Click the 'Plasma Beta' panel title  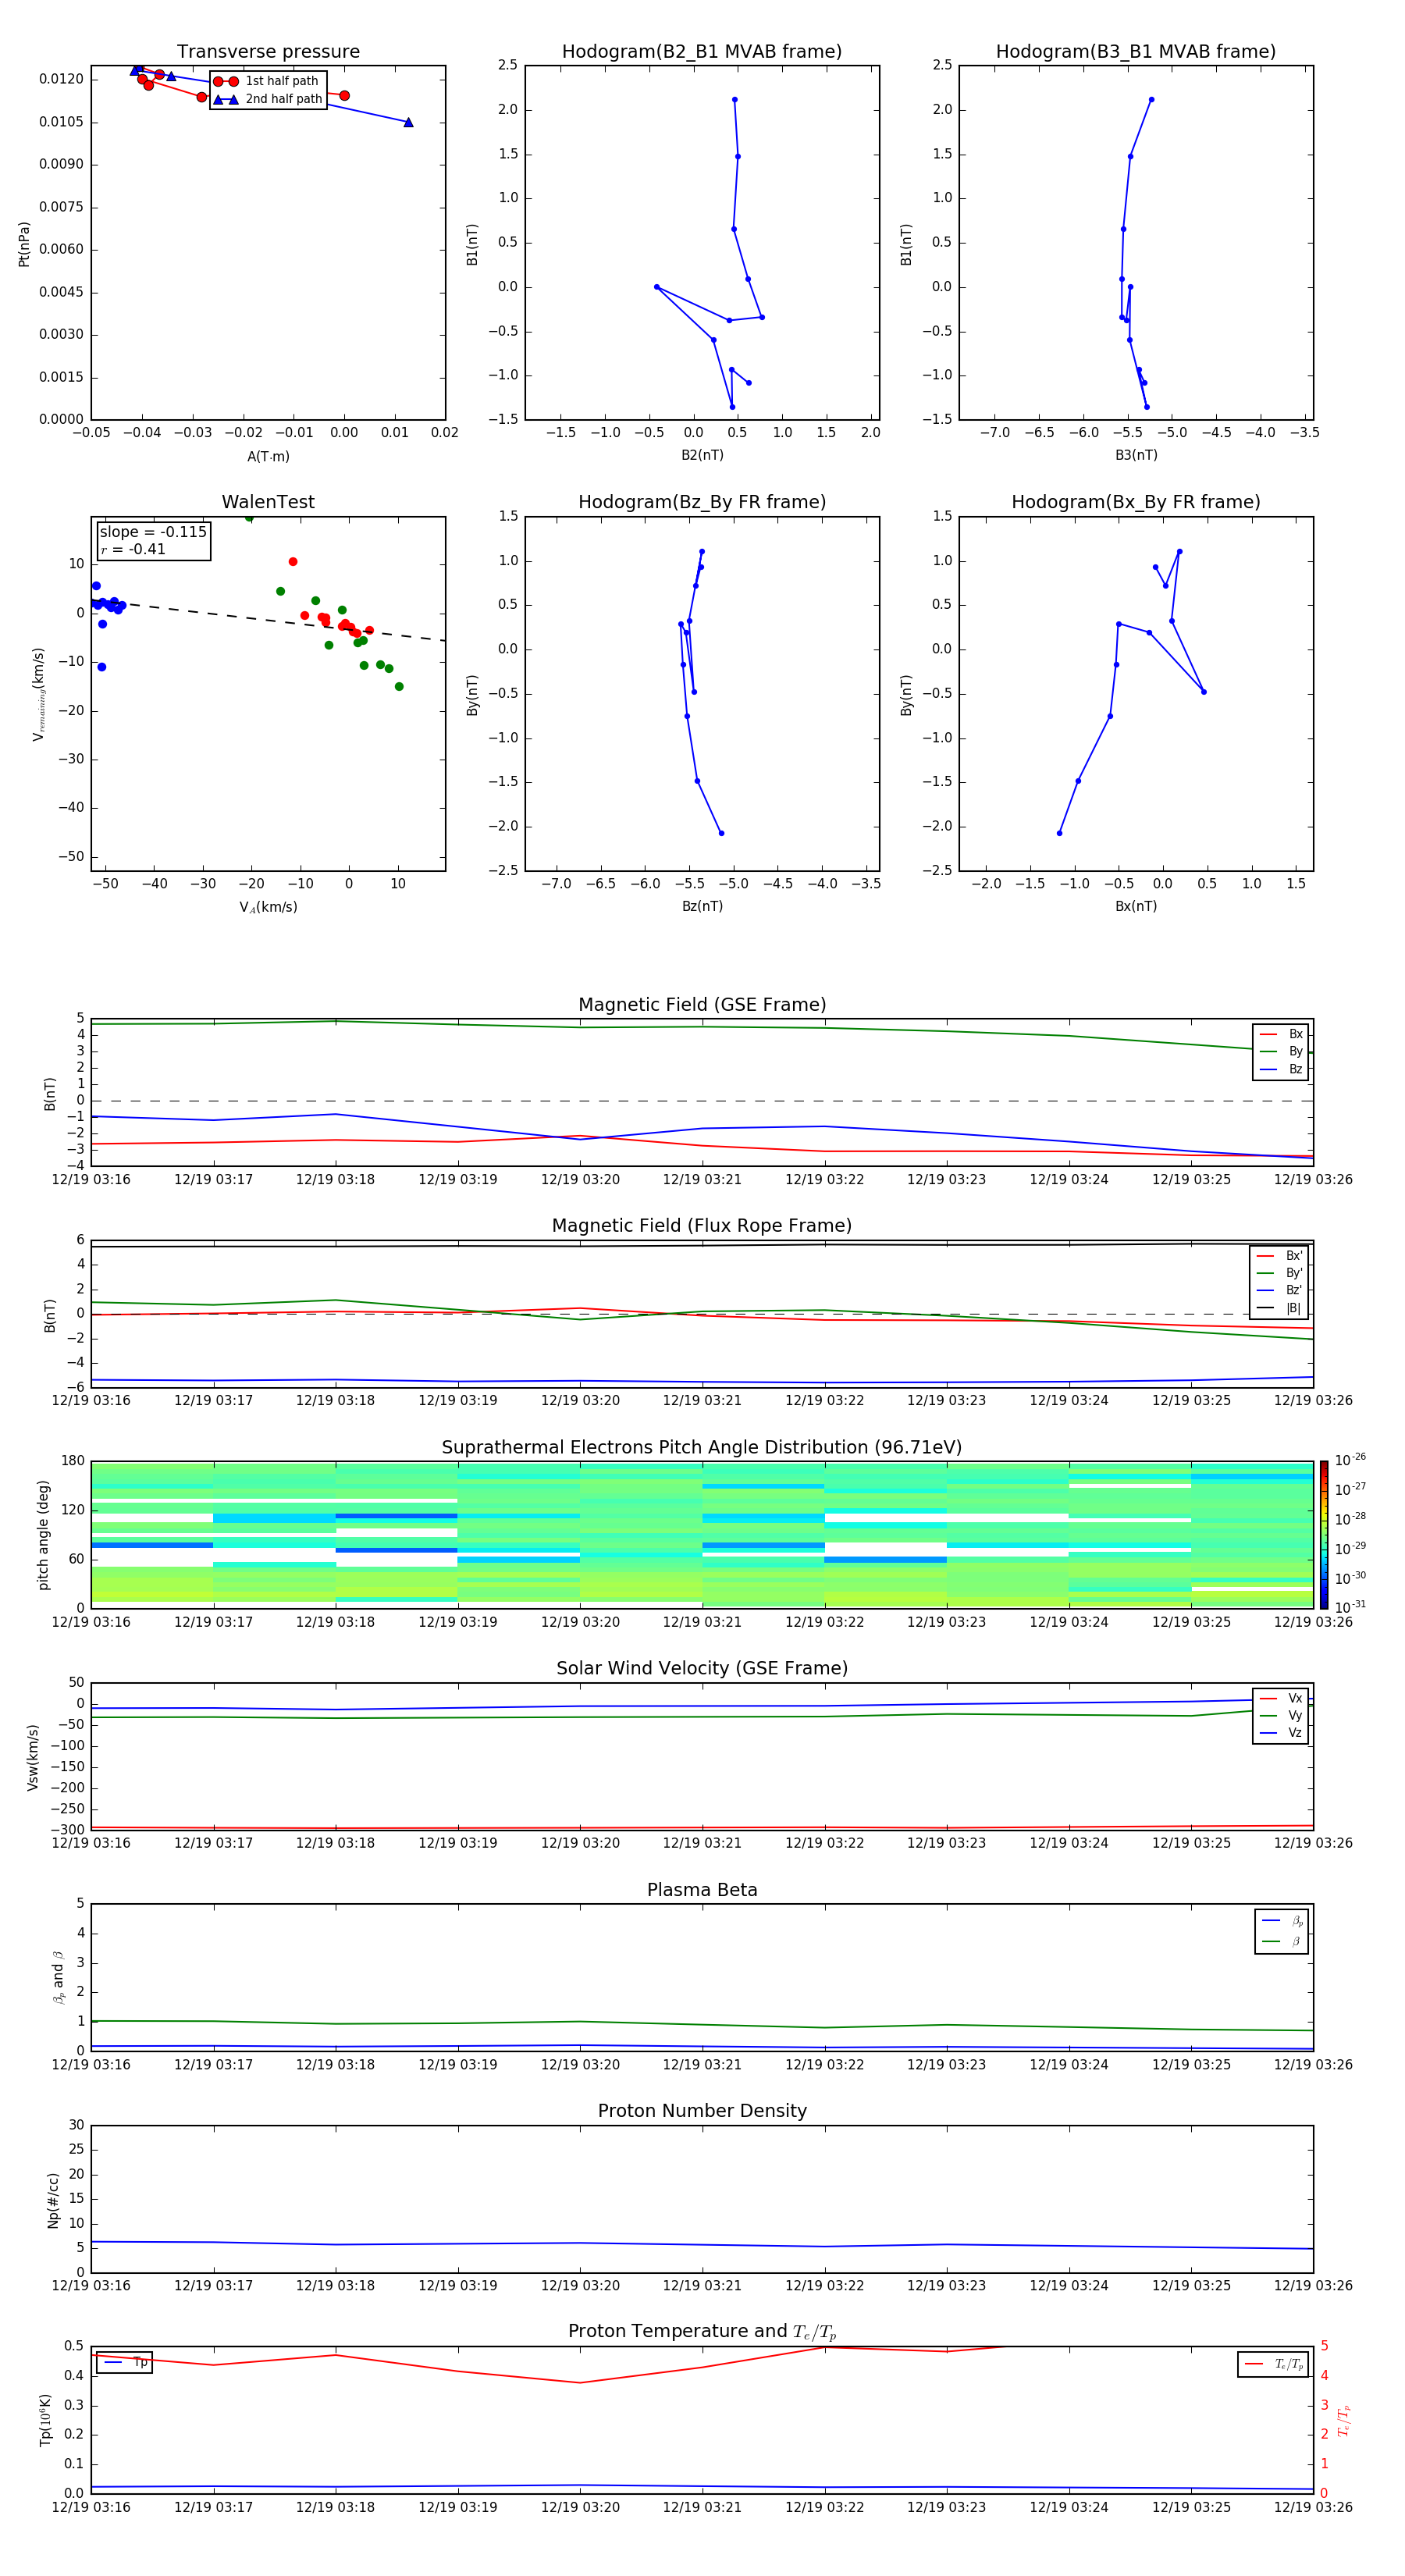[702, 1891]
